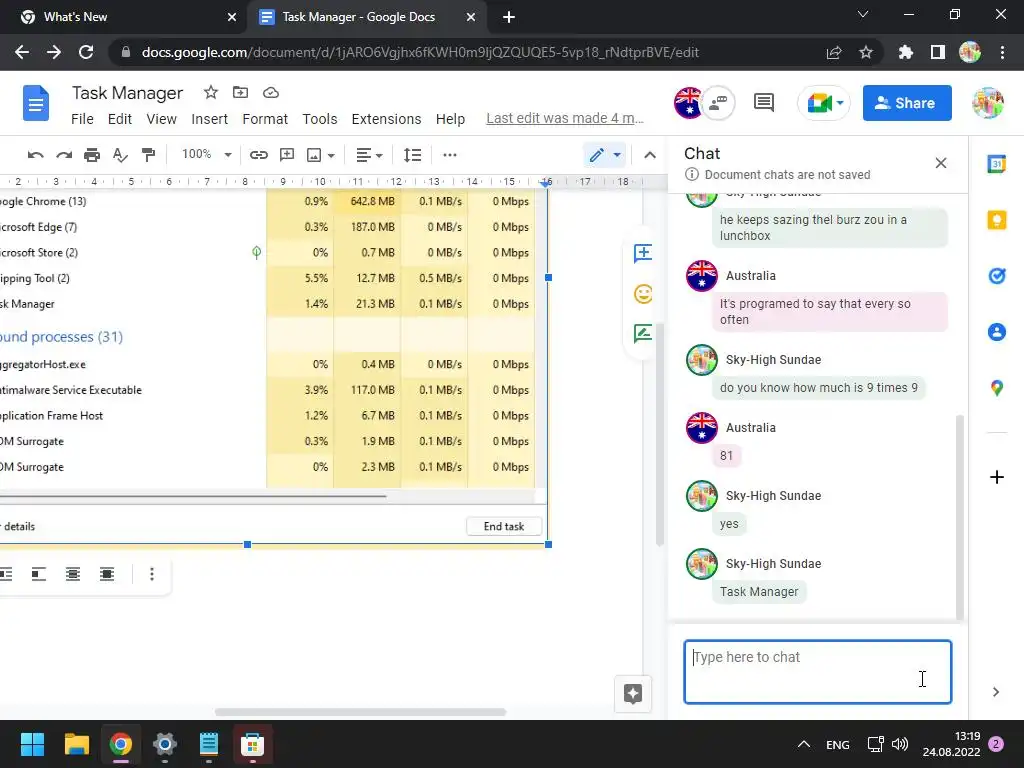Open the Tools menu
This screenshot has height=768, width=1024.
(319, 119)
